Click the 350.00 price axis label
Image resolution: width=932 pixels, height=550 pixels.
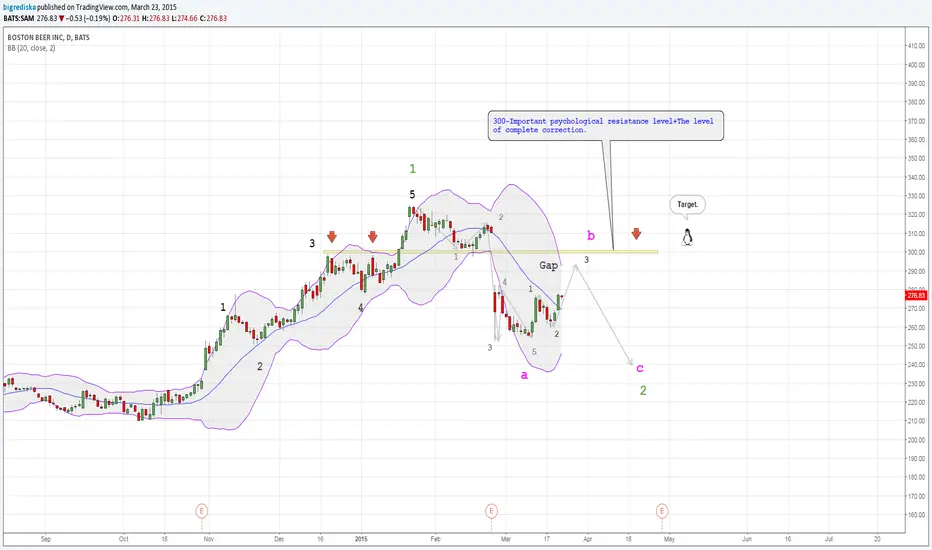pos(916,158)
